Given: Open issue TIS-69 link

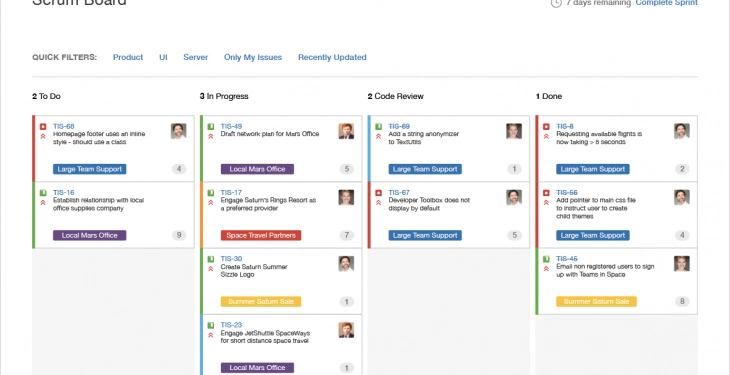Looking at the screenshot, I should [x=399, y=126].
